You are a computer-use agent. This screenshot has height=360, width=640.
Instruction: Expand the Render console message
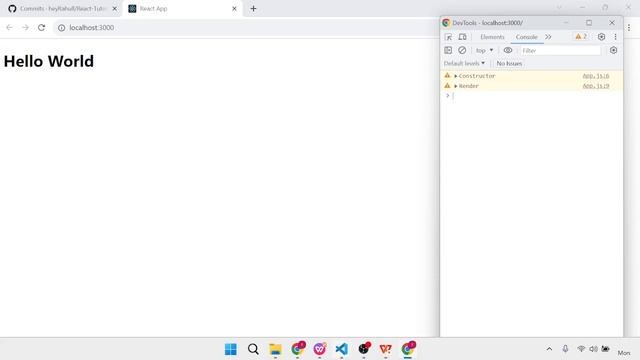[456, 86]
